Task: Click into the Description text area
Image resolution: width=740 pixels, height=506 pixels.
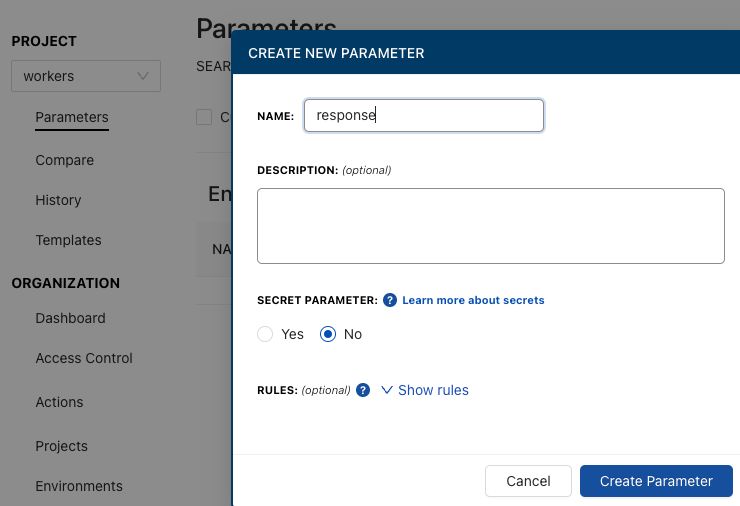Action: click(491, 226)
